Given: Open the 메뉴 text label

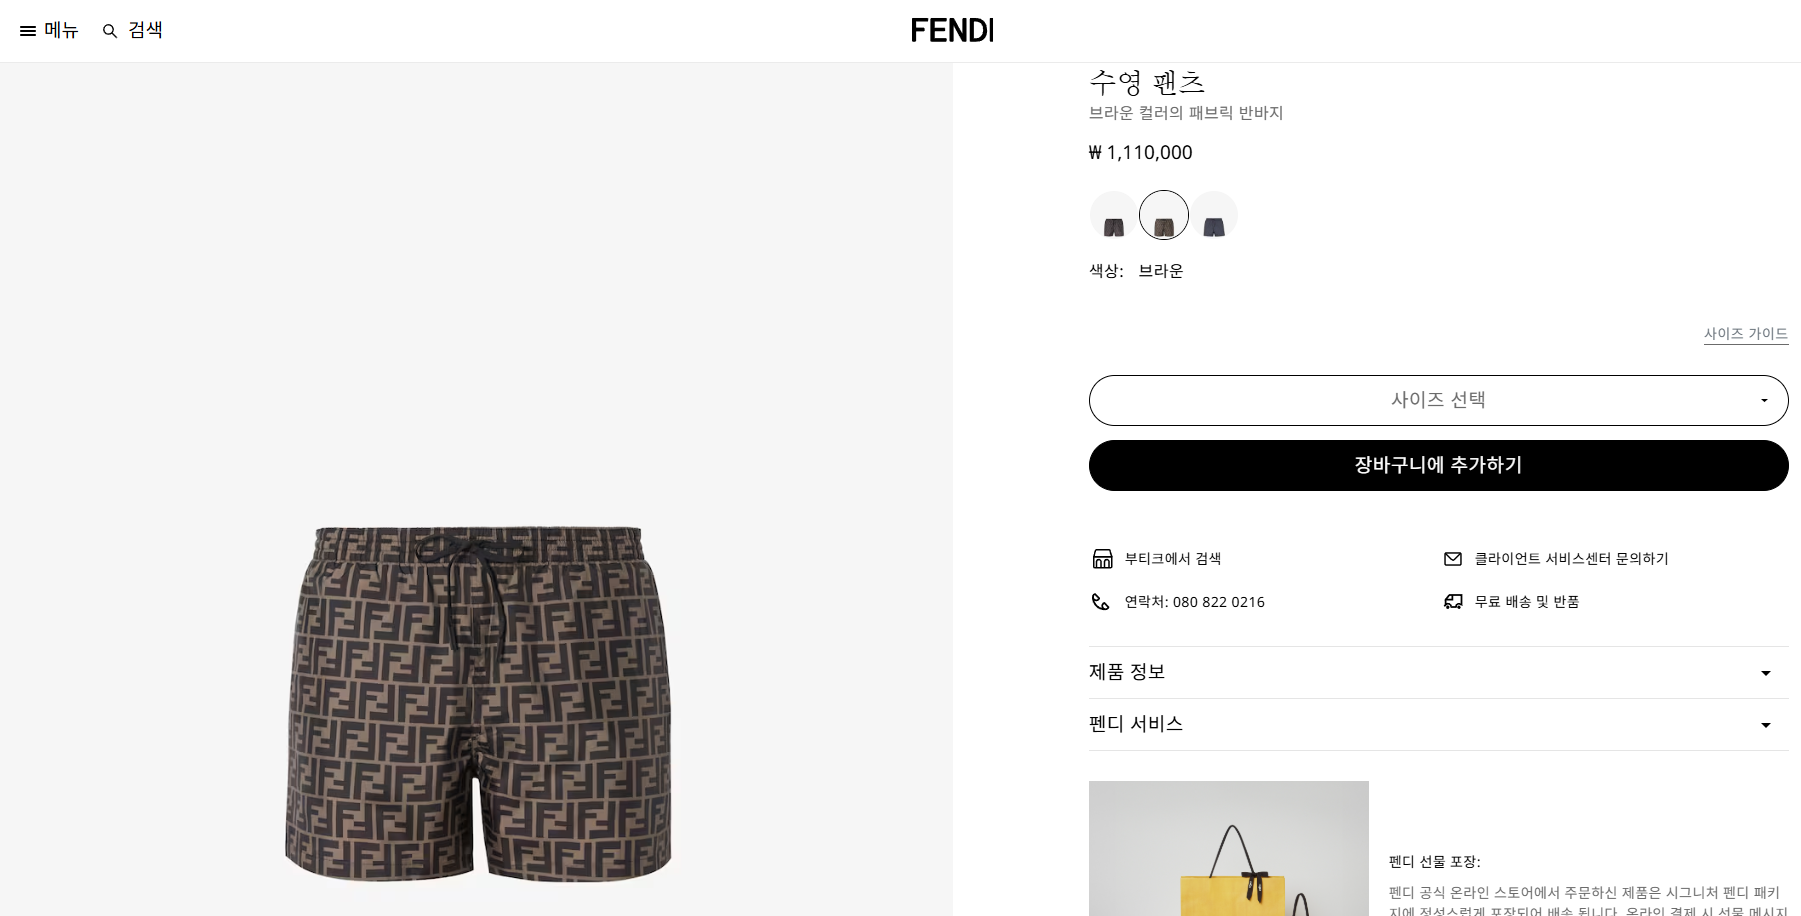Looking at the screenshot, I should 61,30.
